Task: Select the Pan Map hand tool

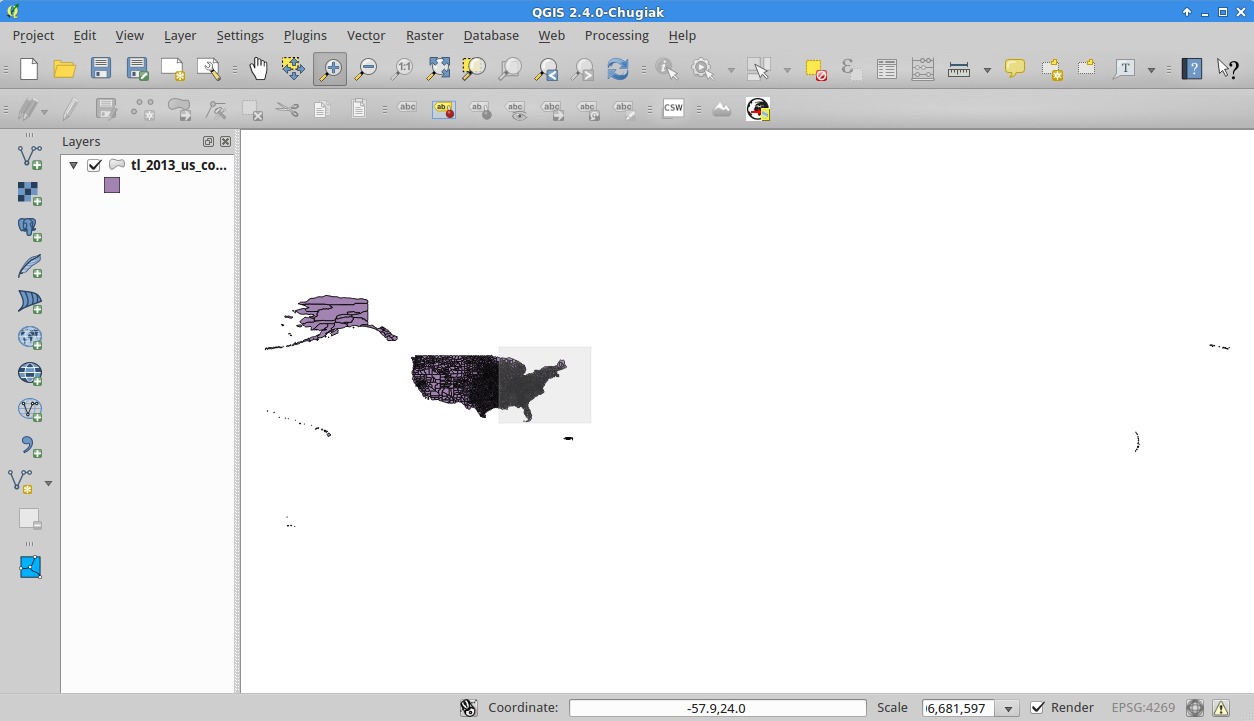Action: [x=258, y=69]
